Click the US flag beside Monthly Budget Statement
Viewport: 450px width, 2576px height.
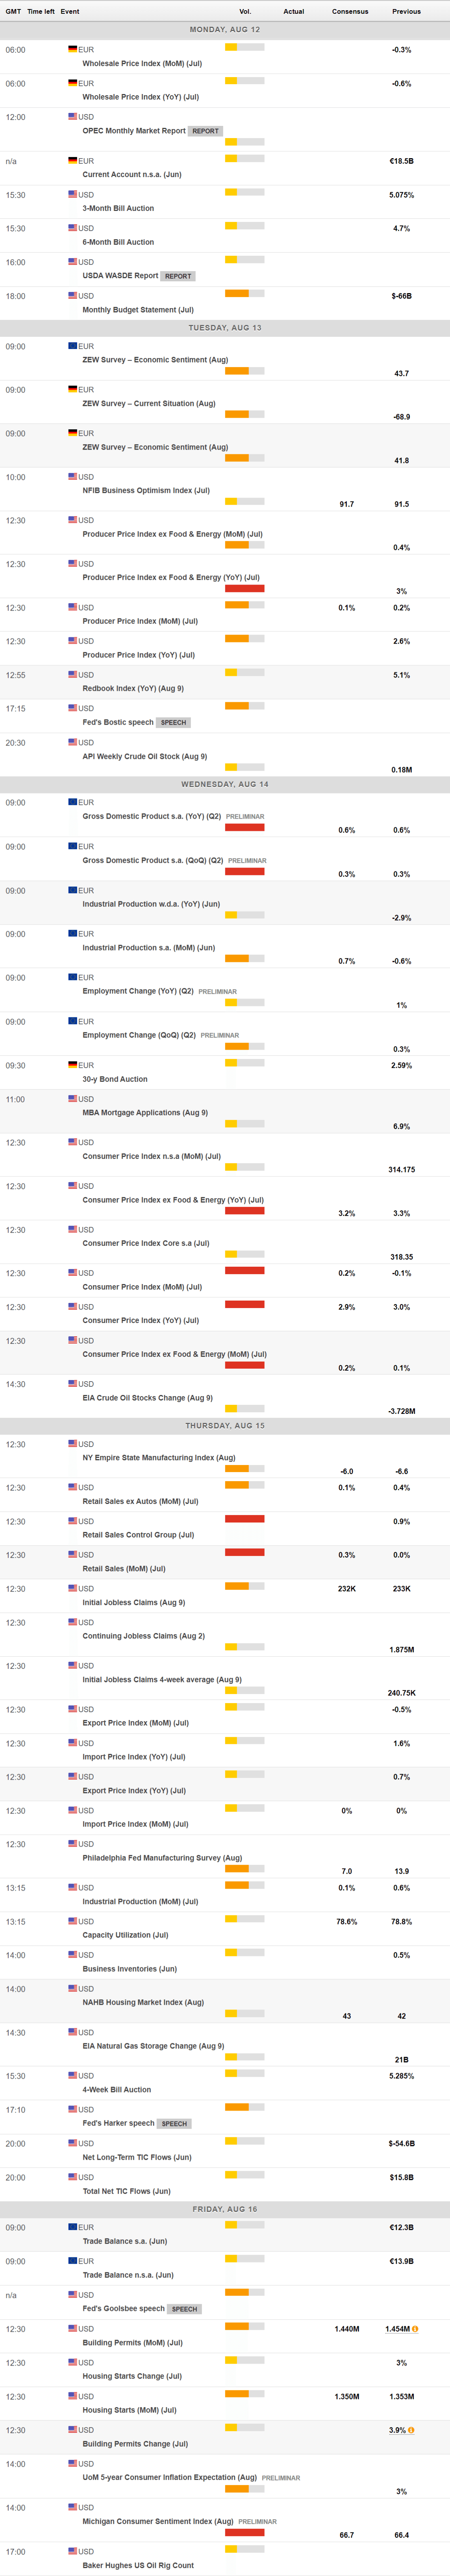coord(73,295)
